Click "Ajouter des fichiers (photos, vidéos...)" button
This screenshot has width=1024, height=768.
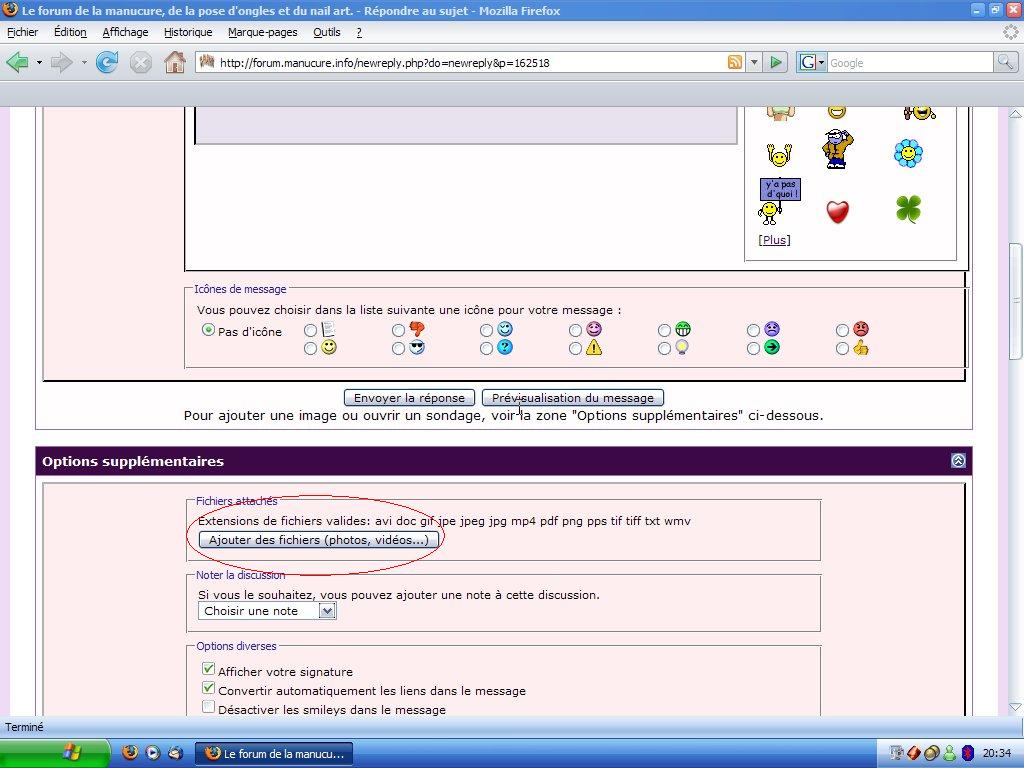318,540
